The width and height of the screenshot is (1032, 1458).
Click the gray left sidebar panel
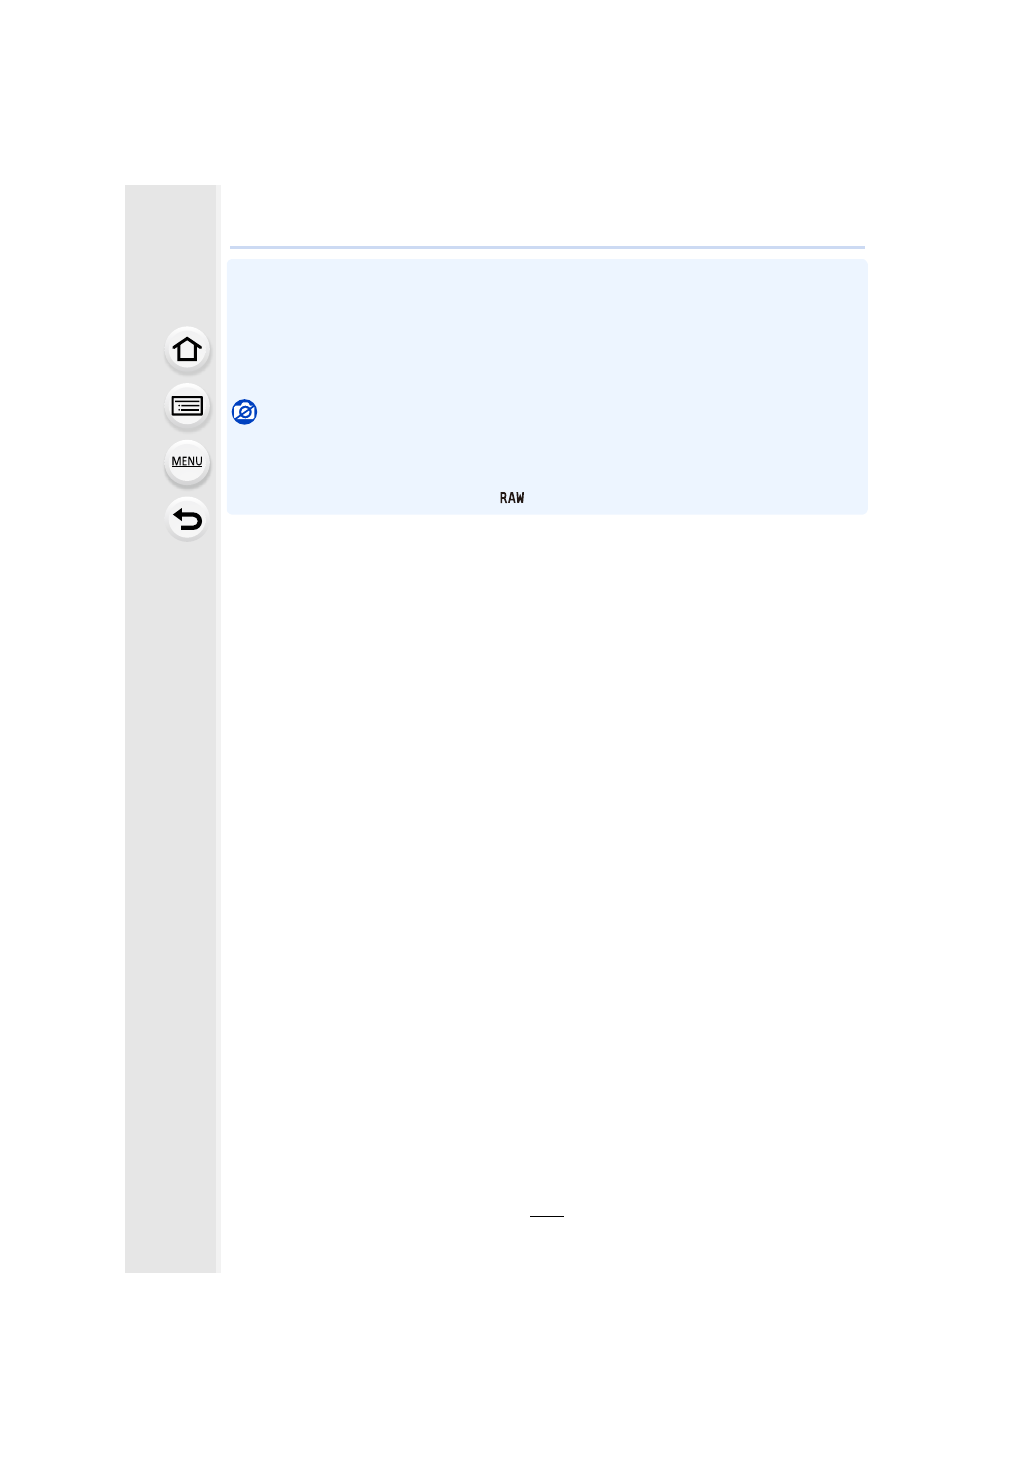click(171, 728)
